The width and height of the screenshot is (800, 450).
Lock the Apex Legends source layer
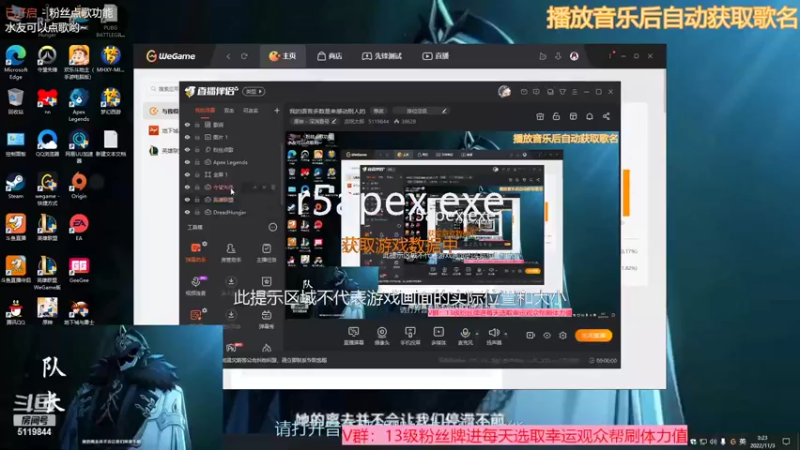197,162
